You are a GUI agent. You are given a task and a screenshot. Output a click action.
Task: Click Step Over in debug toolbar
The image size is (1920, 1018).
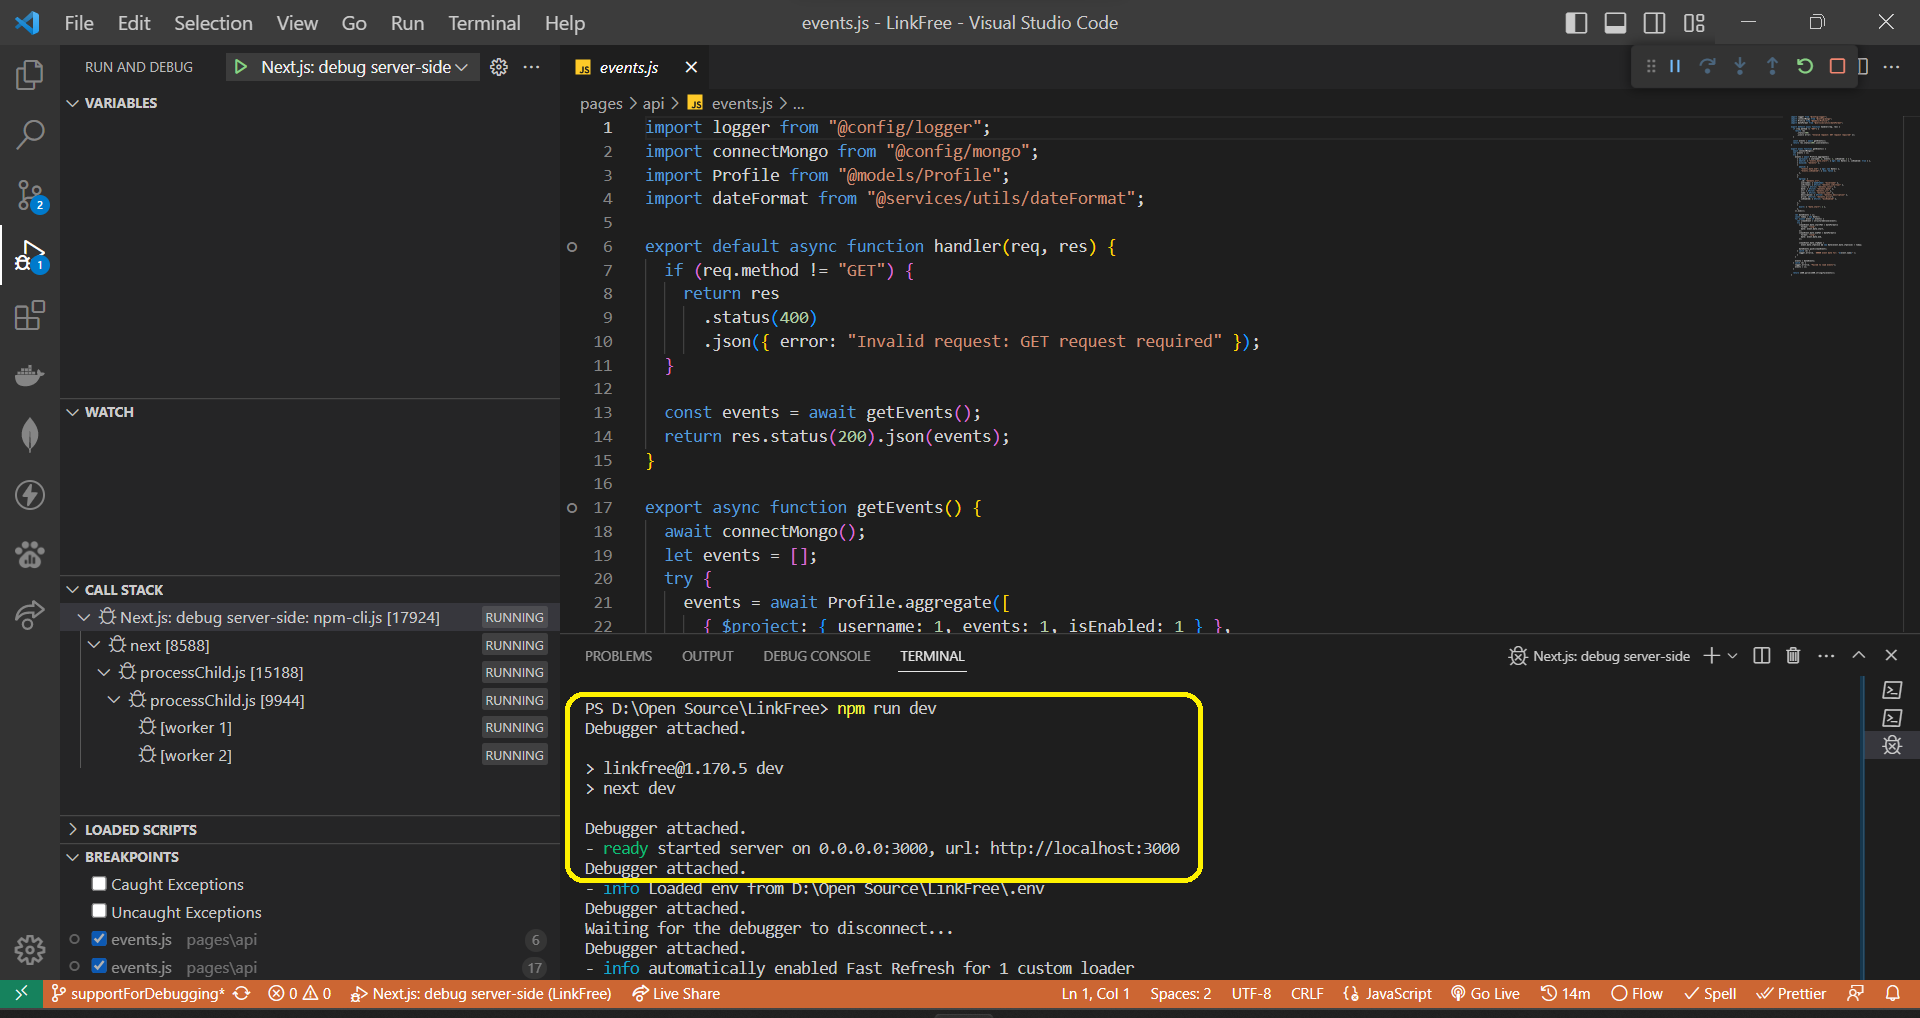1707,66
